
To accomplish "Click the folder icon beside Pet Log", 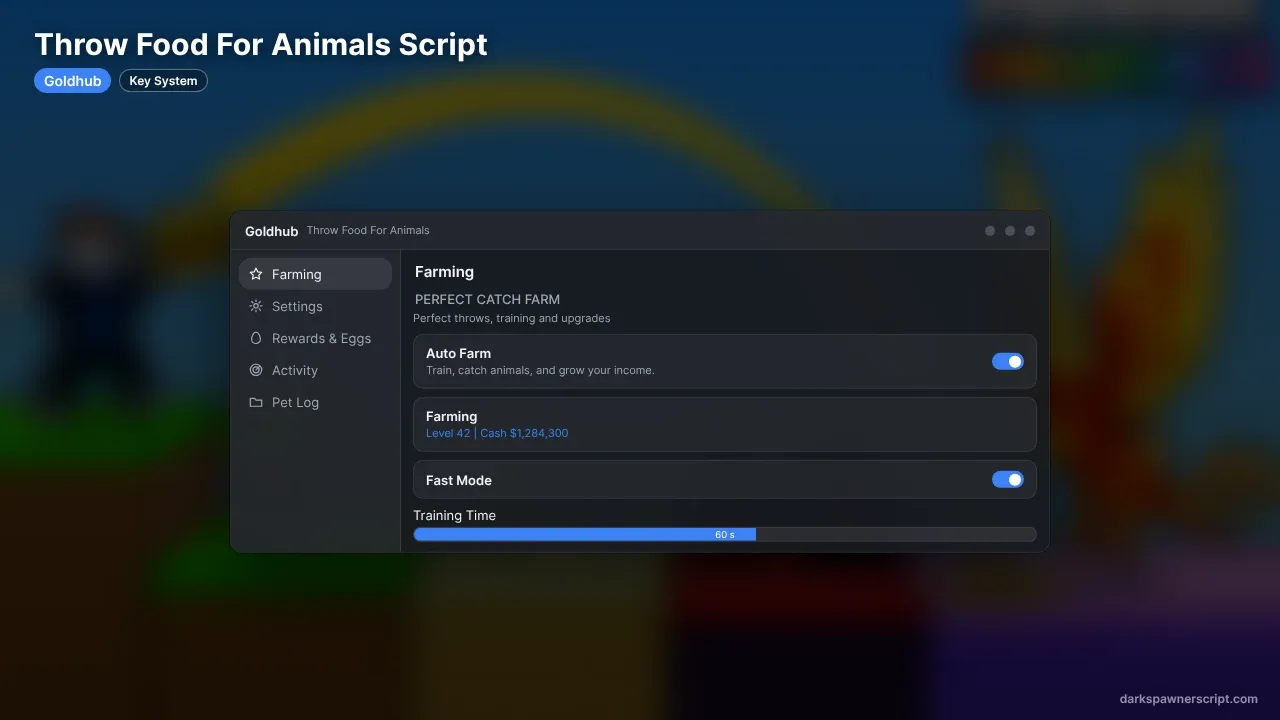I will tap(256, 402).
